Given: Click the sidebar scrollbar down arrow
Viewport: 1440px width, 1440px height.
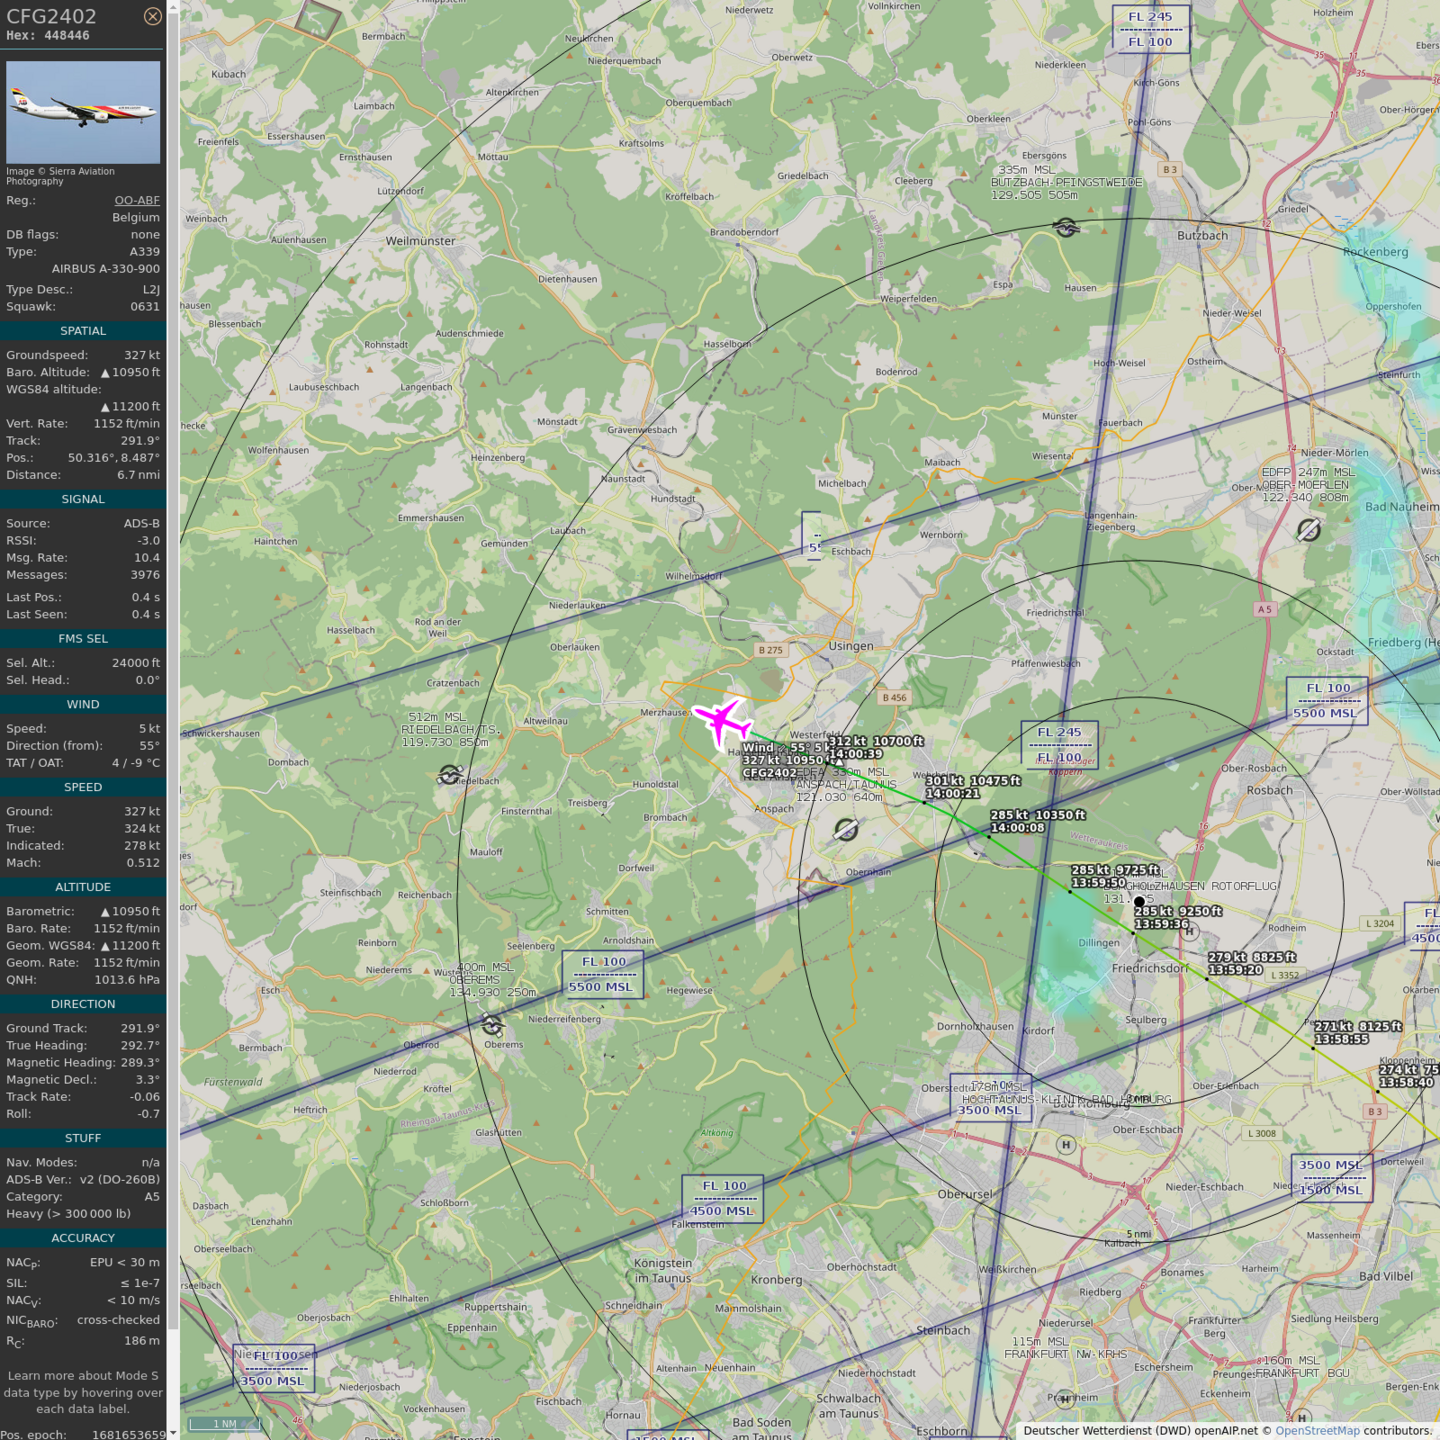Looking at the screenshot, I should point(173,1432).
